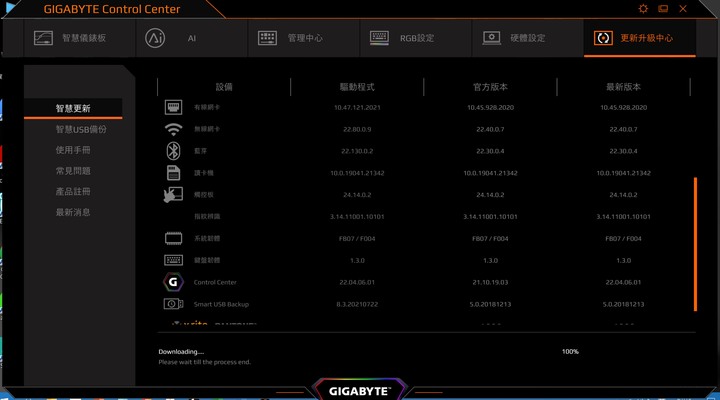This screenshot has width=720, height=400.
Task: Click the 'Please wait till the process end.' message
Action: point(204,362)
